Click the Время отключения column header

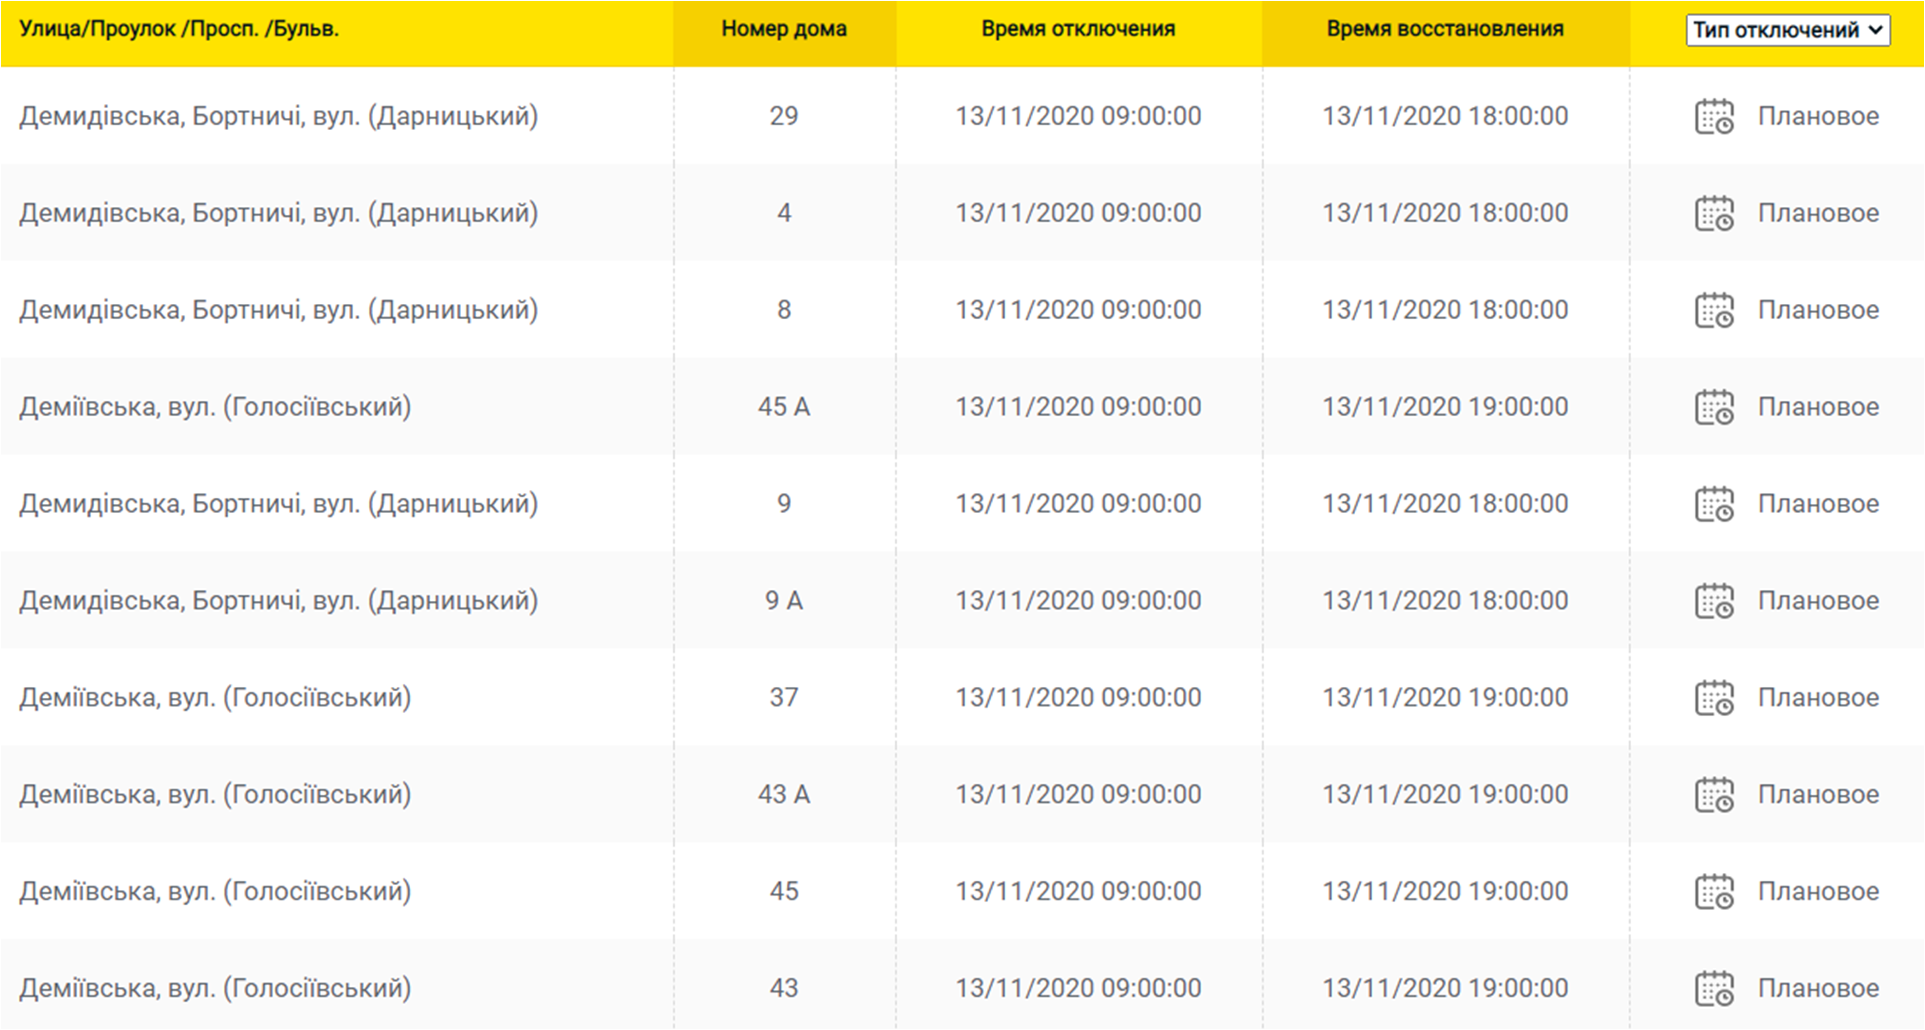click(x=1078, y=30)
